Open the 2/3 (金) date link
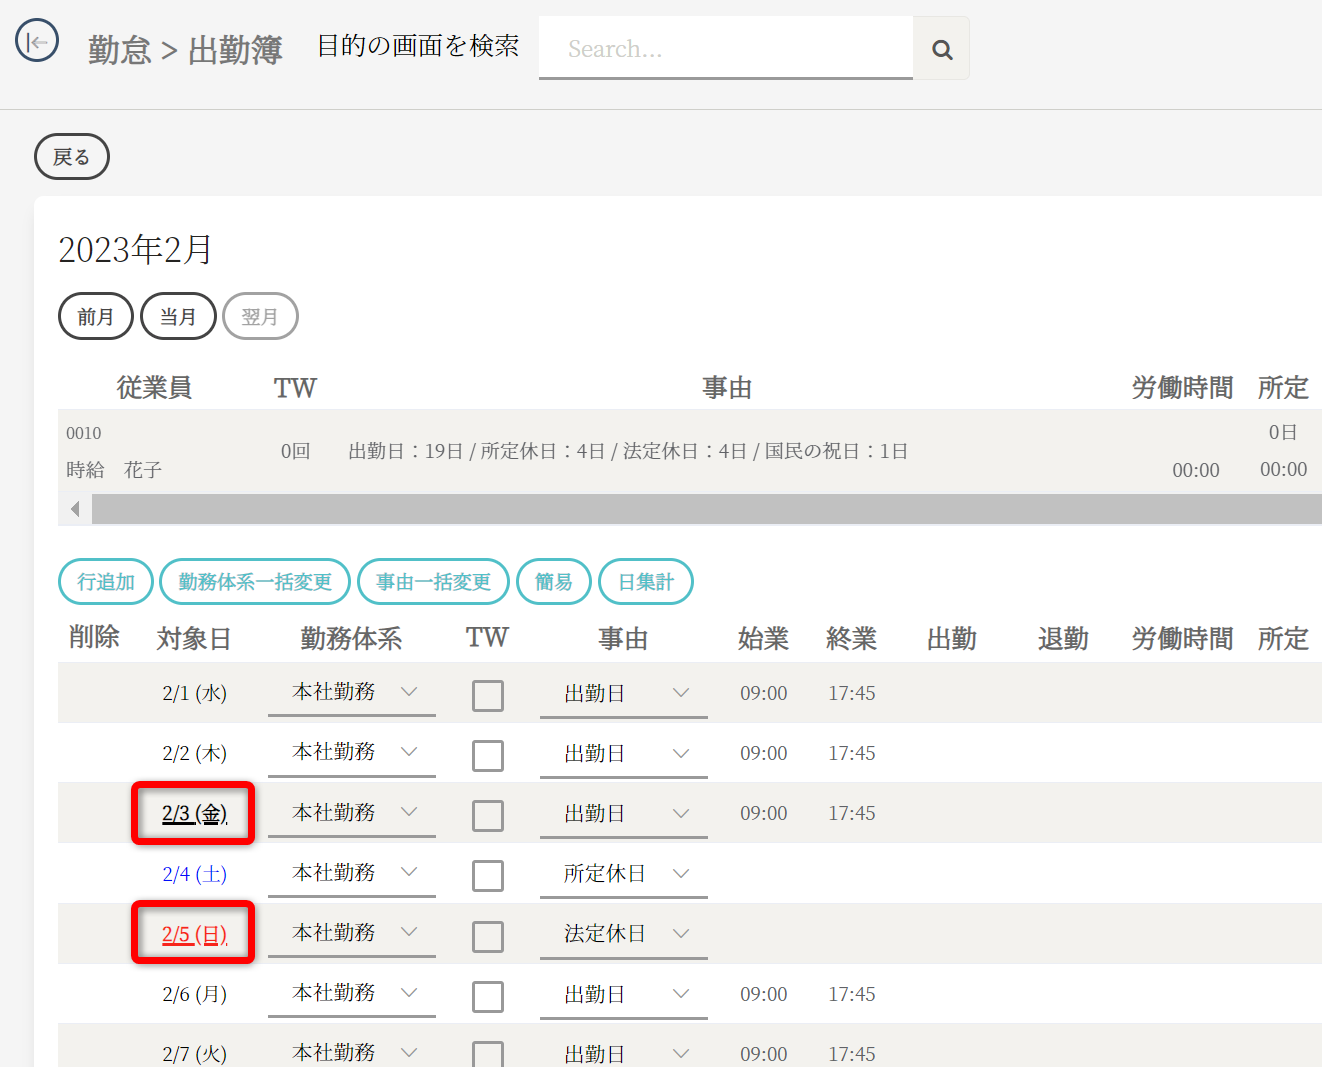Image resolution: width=1322 pixels, height=1067 pixels. 194,813
